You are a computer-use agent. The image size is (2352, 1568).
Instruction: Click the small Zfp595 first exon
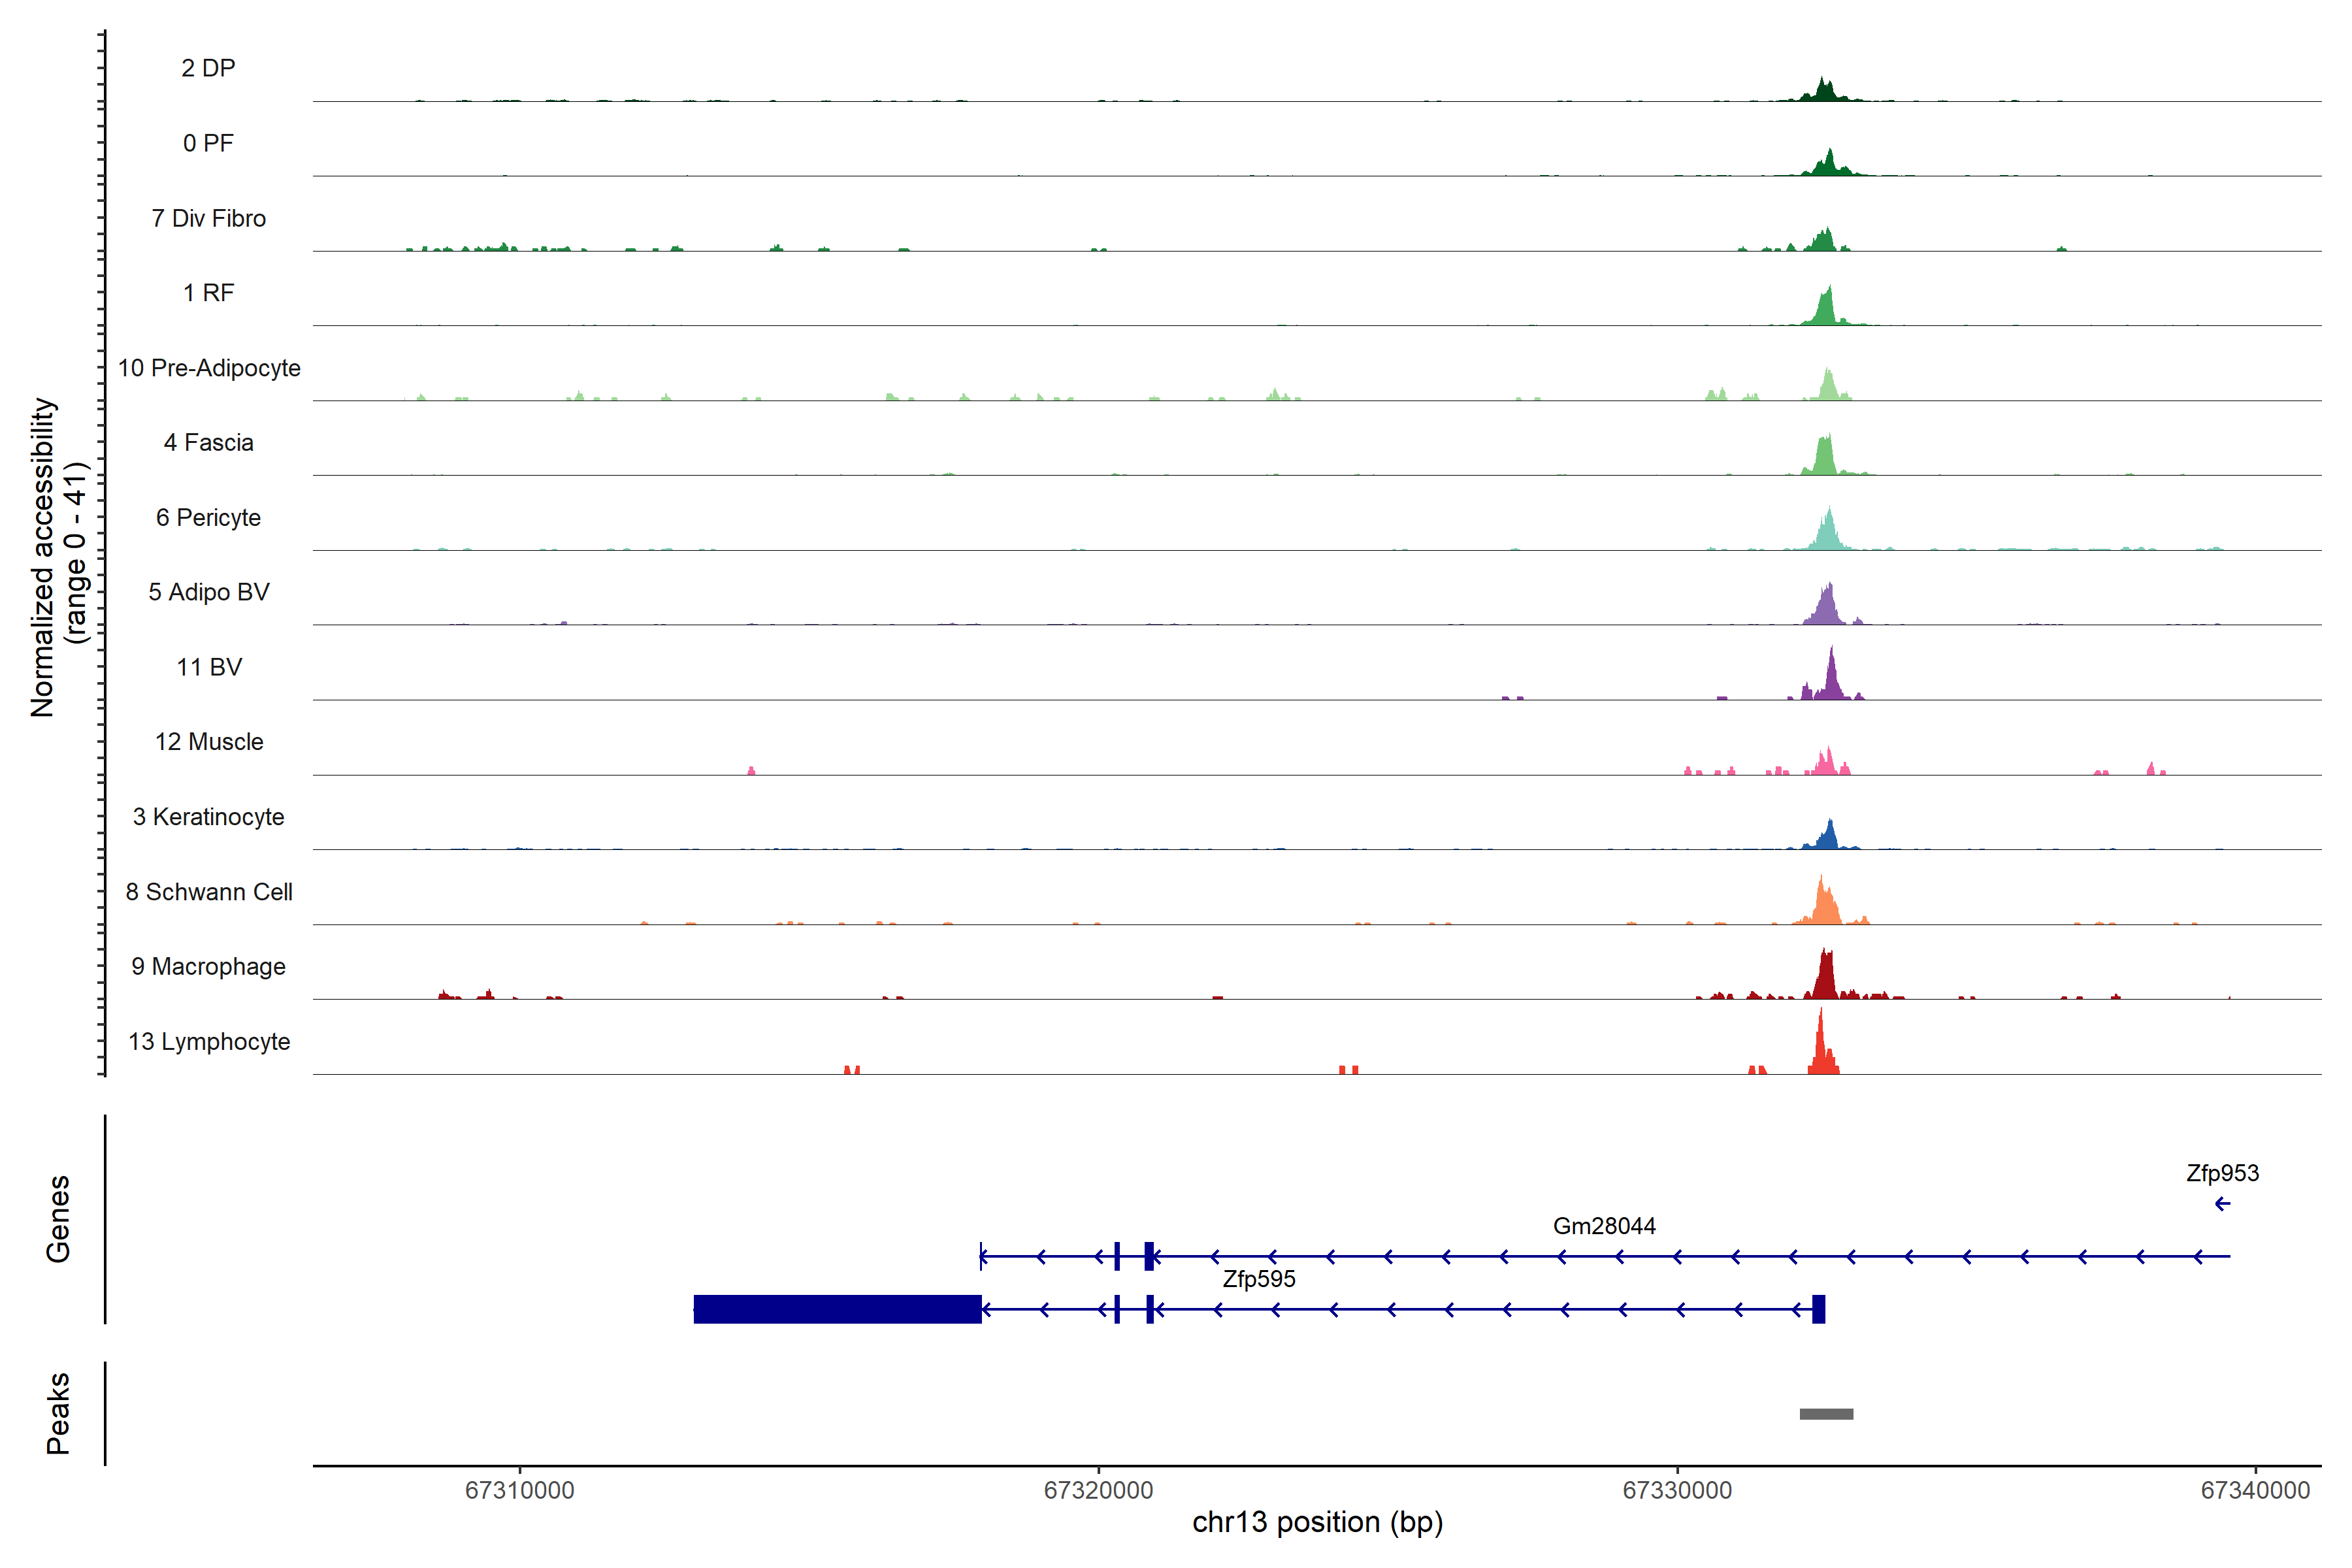[1818, 1309]
